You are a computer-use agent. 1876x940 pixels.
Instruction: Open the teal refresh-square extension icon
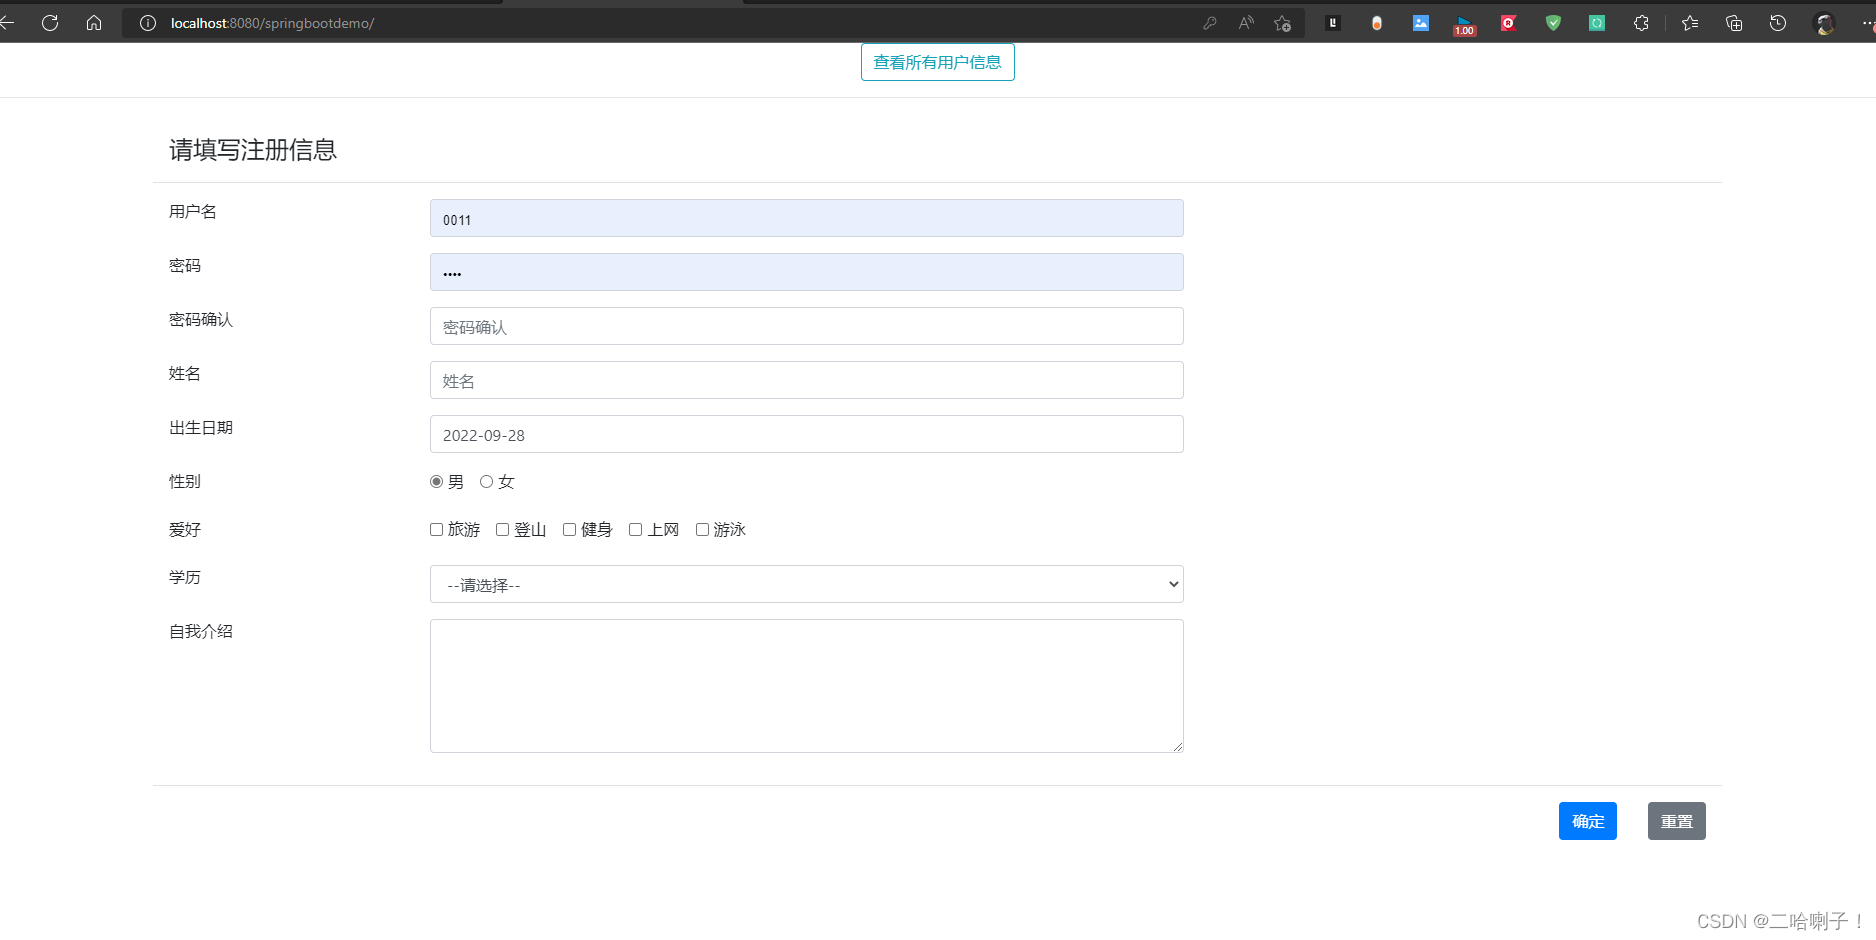[x=1597, y=23]
